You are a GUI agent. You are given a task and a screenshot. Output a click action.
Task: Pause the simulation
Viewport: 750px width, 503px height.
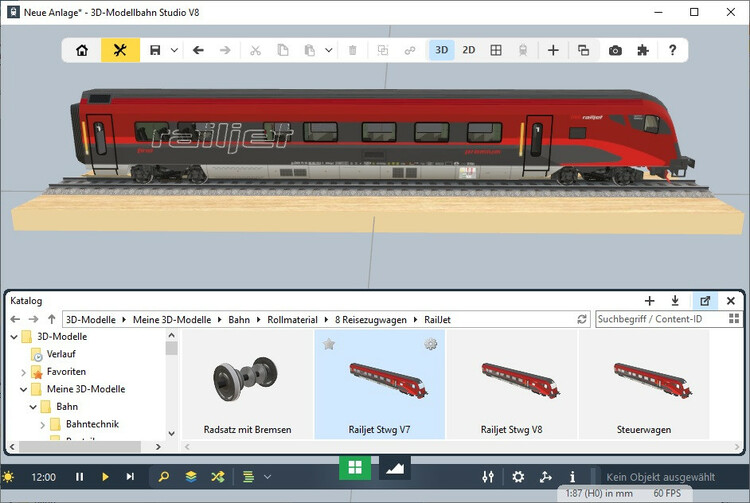point(79,477)
